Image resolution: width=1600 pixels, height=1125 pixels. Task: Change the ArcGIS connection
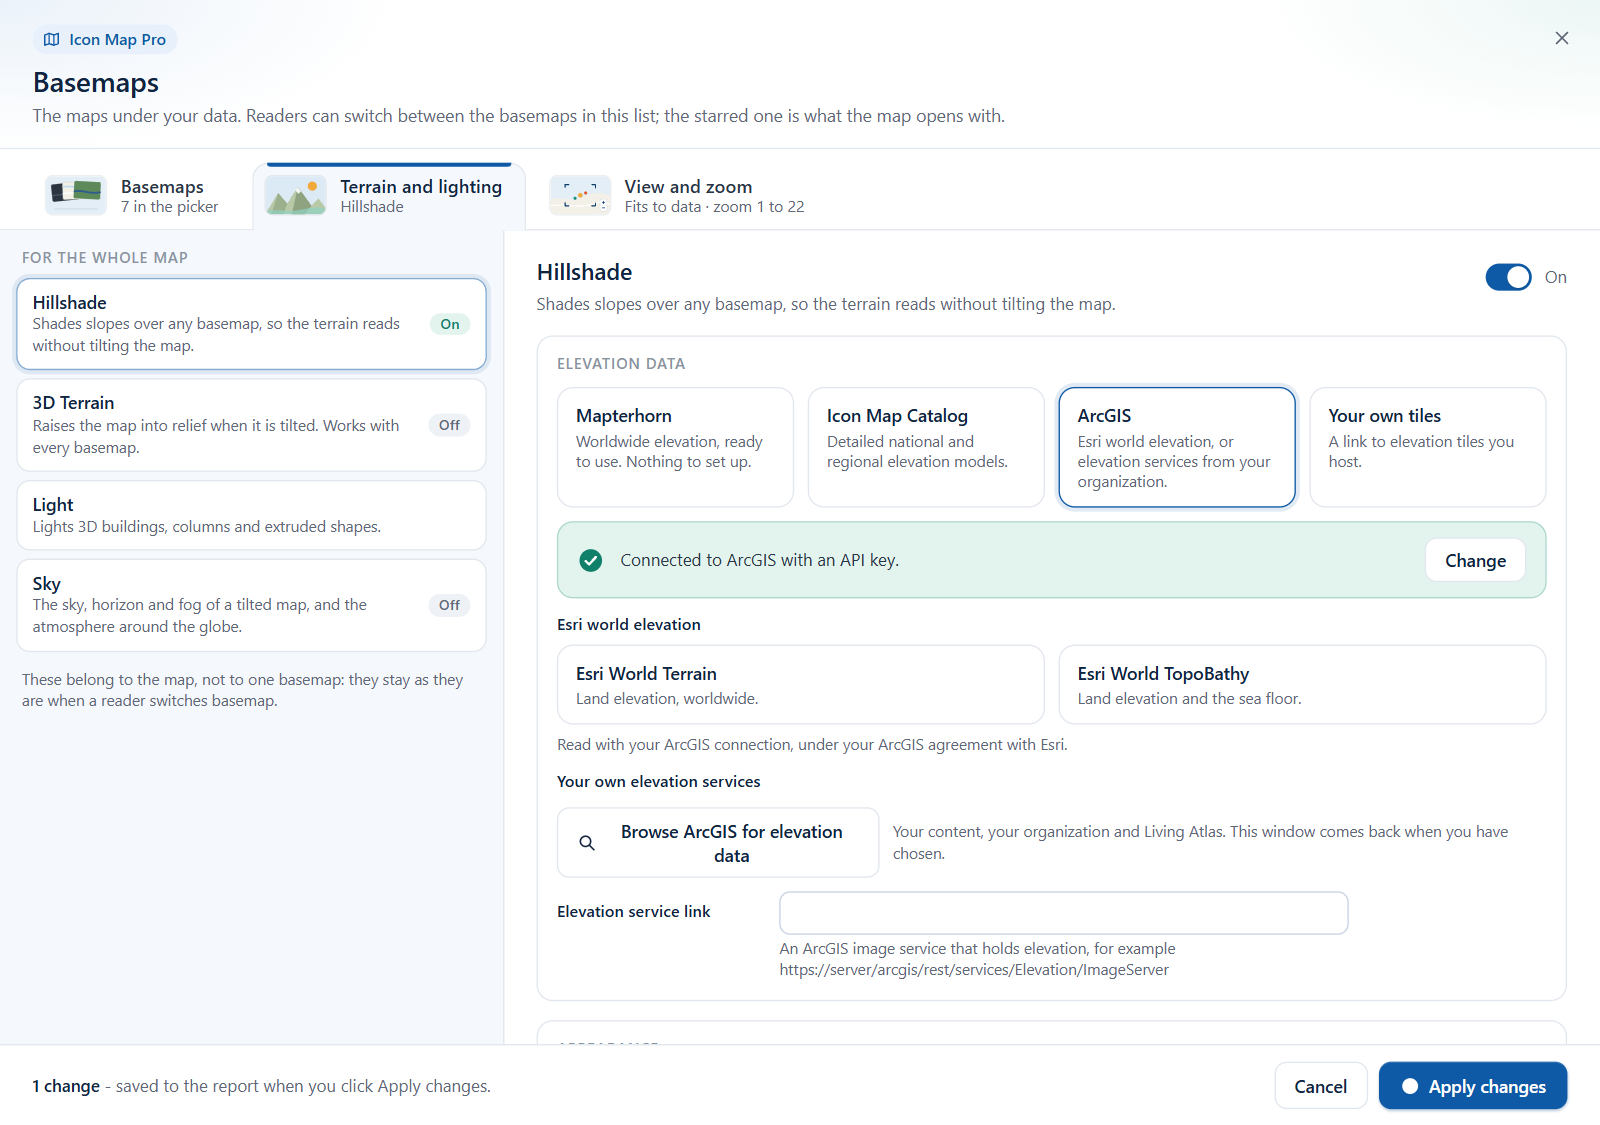[1475, 560]
